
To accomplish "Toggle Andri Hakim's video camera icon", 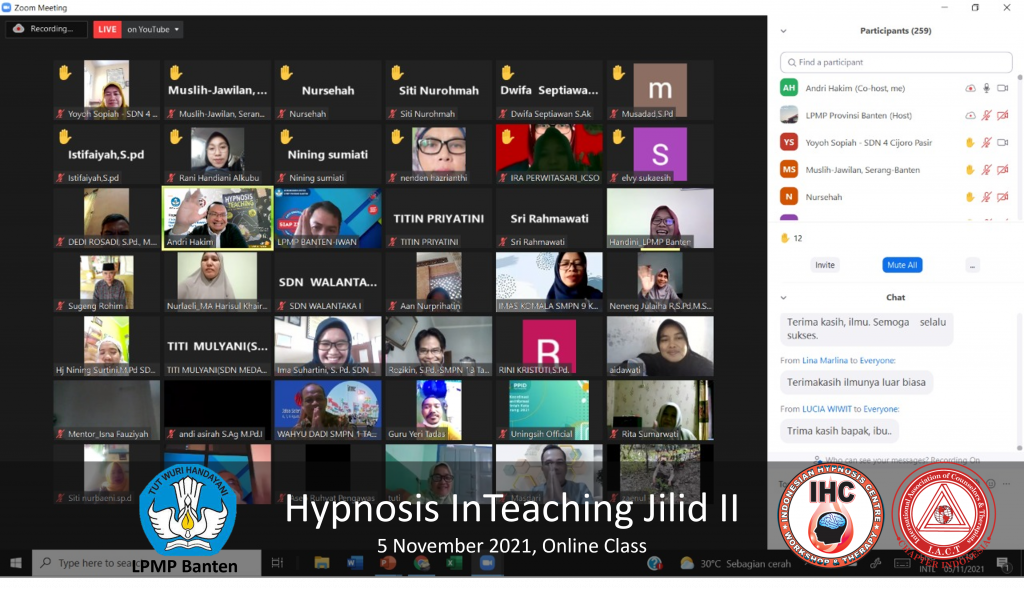I will point(1003,88).
